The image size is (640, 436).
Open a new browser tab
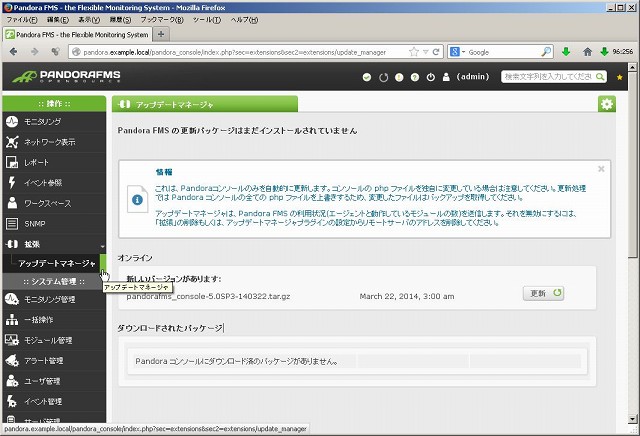[161, 34]
